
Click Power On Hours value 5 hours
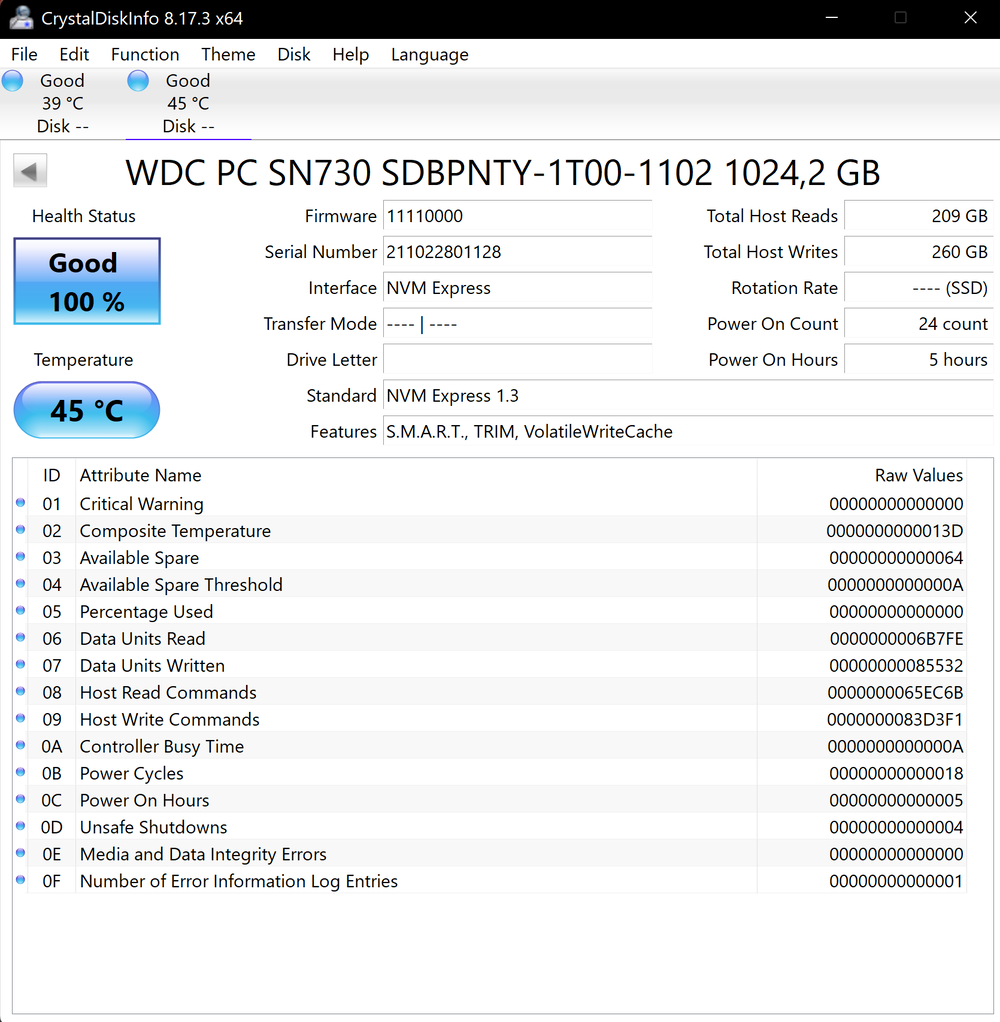click(x=919, y=359)
